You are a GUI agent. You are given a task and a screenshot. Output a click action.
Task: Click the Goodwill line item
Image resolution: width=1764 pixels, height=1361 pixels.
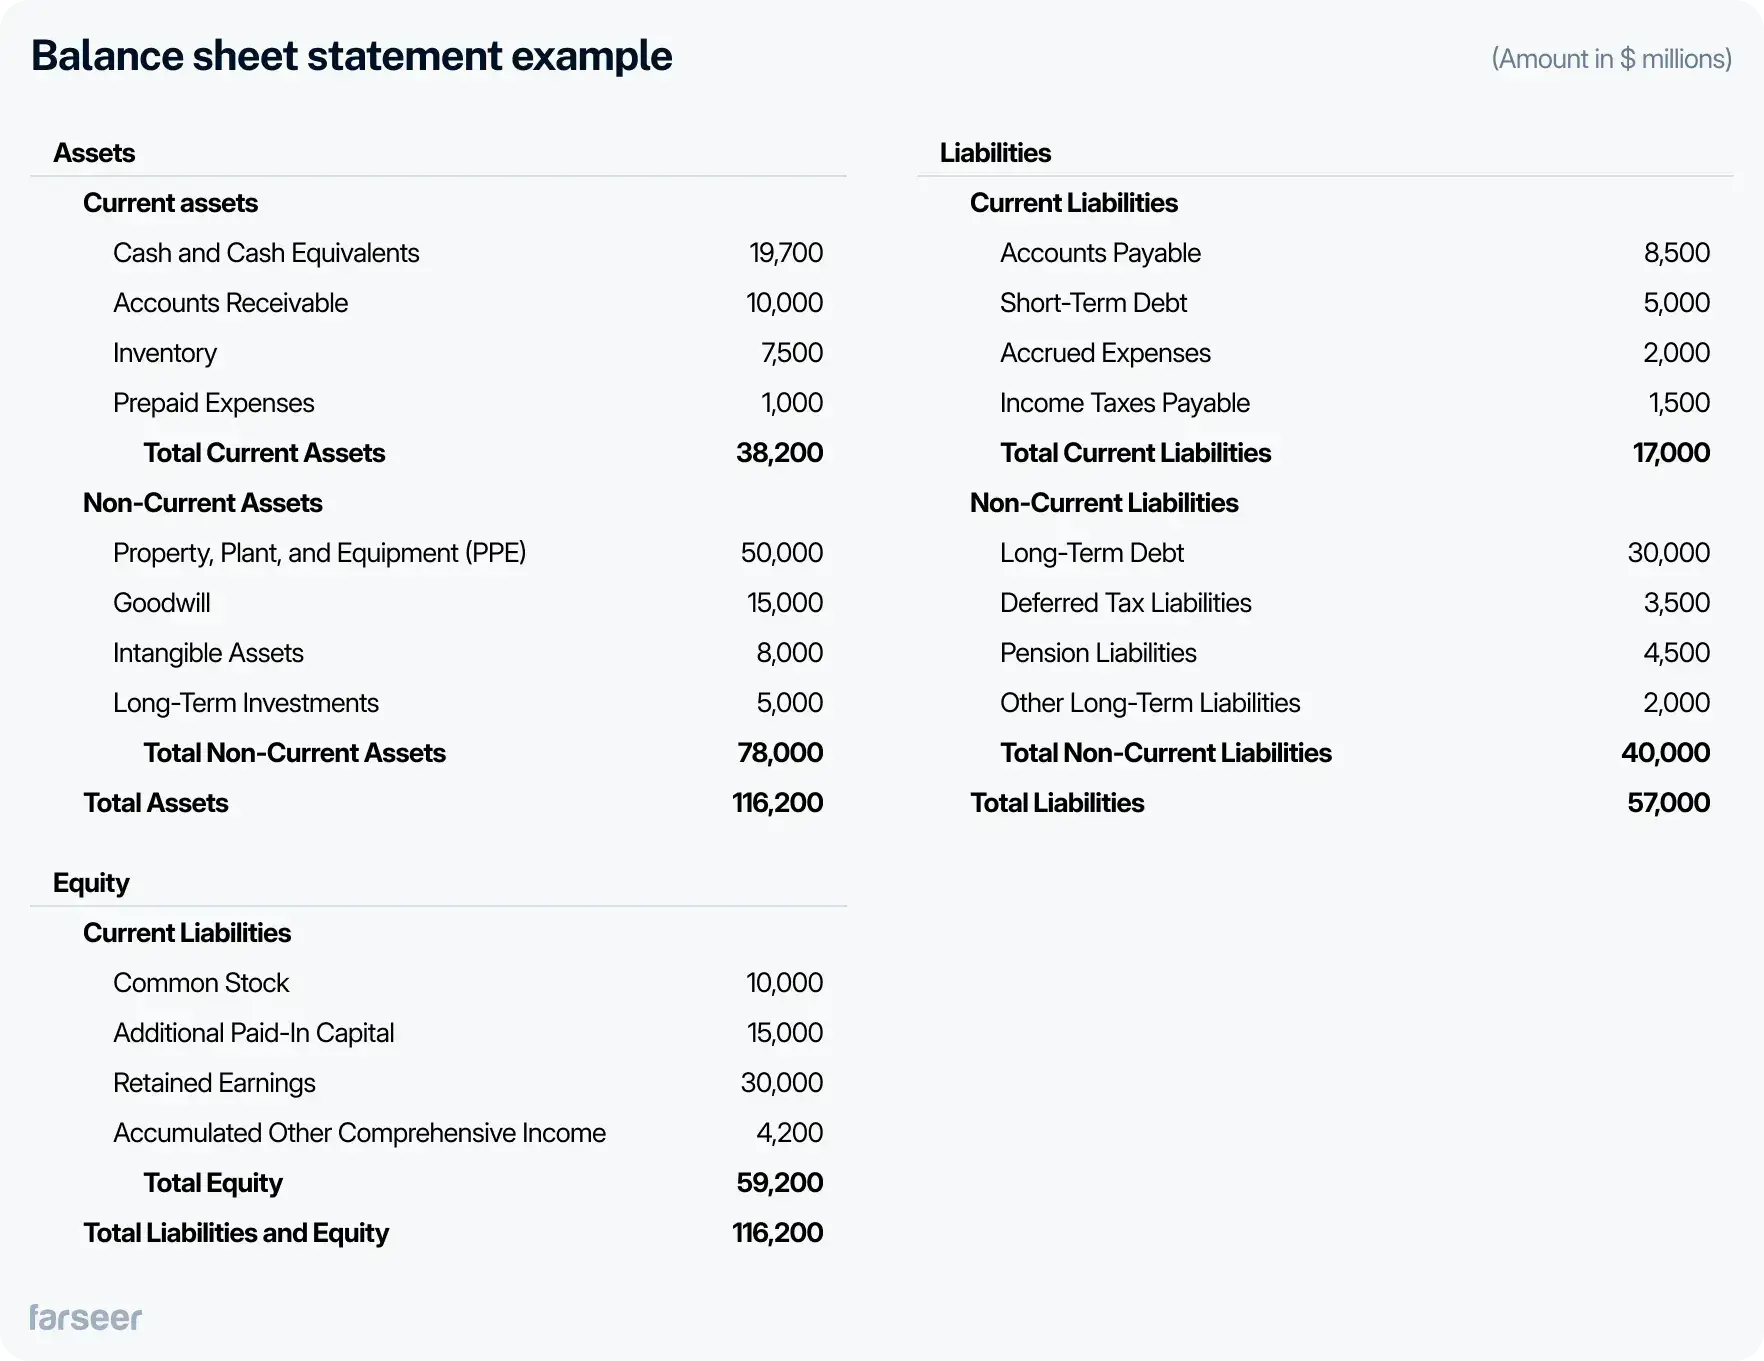162,602
